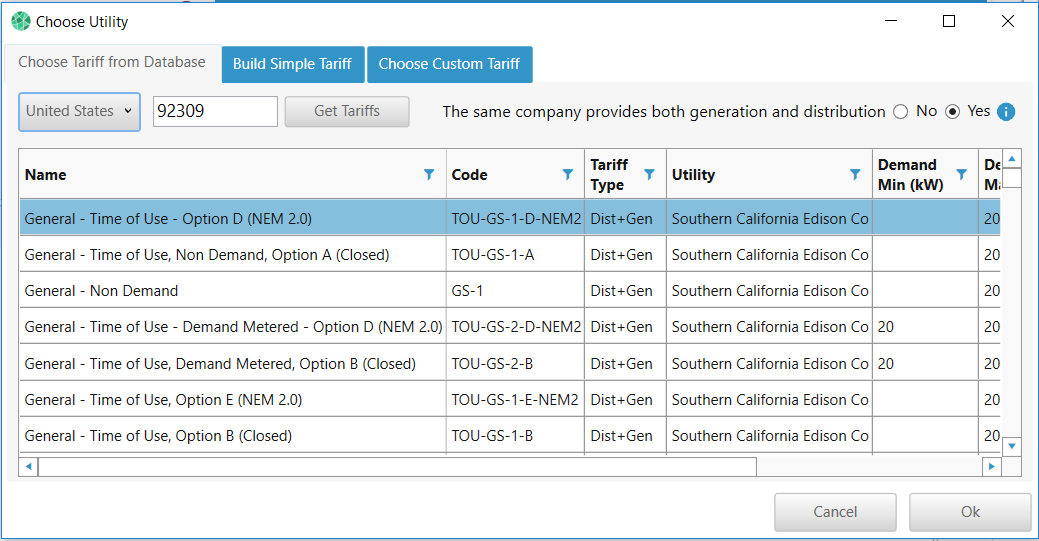Screen dimensions: 1039x541
Task: Click the scroll down arrow of table
Action: (x=1012, y=446)
